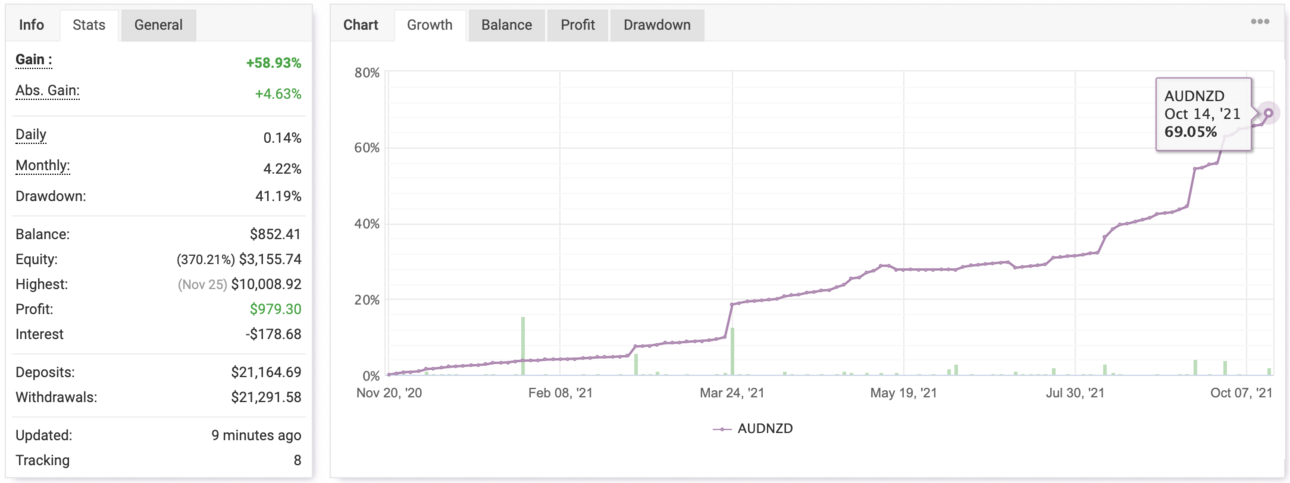Click the 41.19% drawdown value
The width and height of the screenshot is (1290, 483).
tap(278, 196)
